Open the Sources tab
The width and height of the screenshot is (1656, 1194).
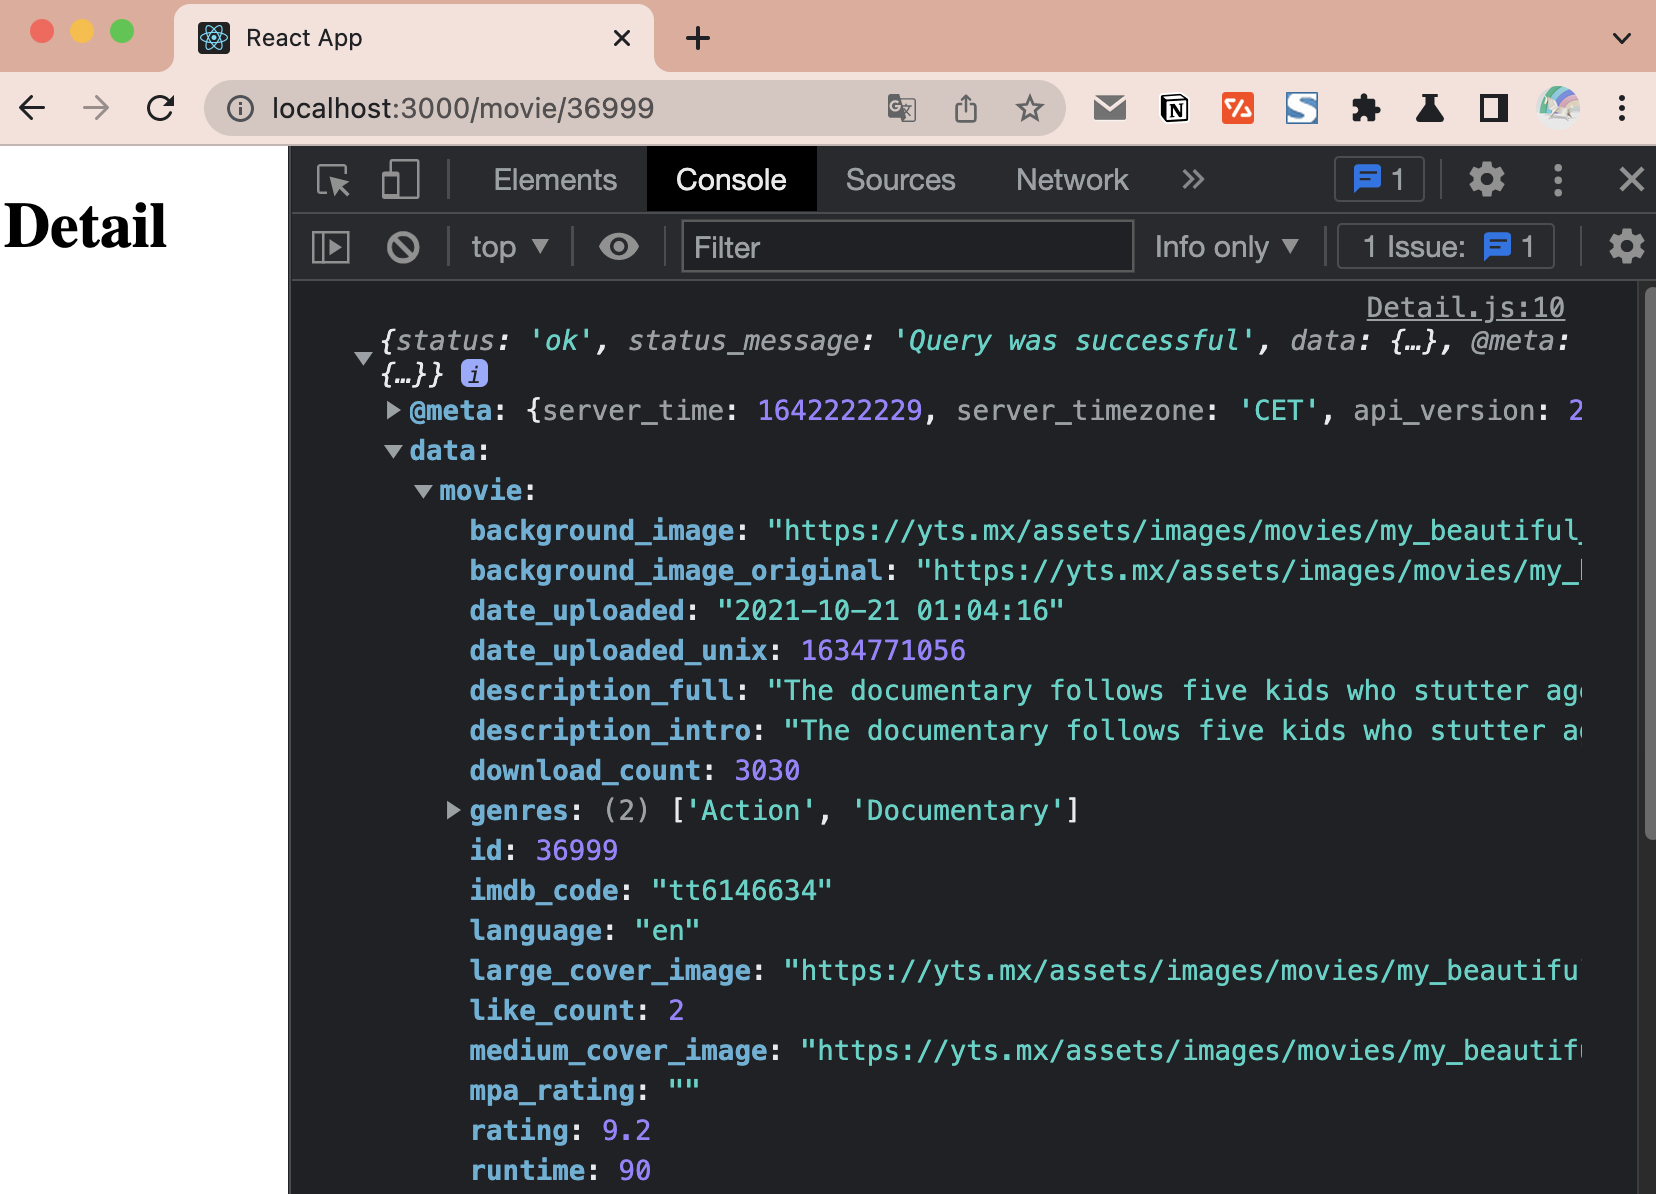[x=900, y=180]
